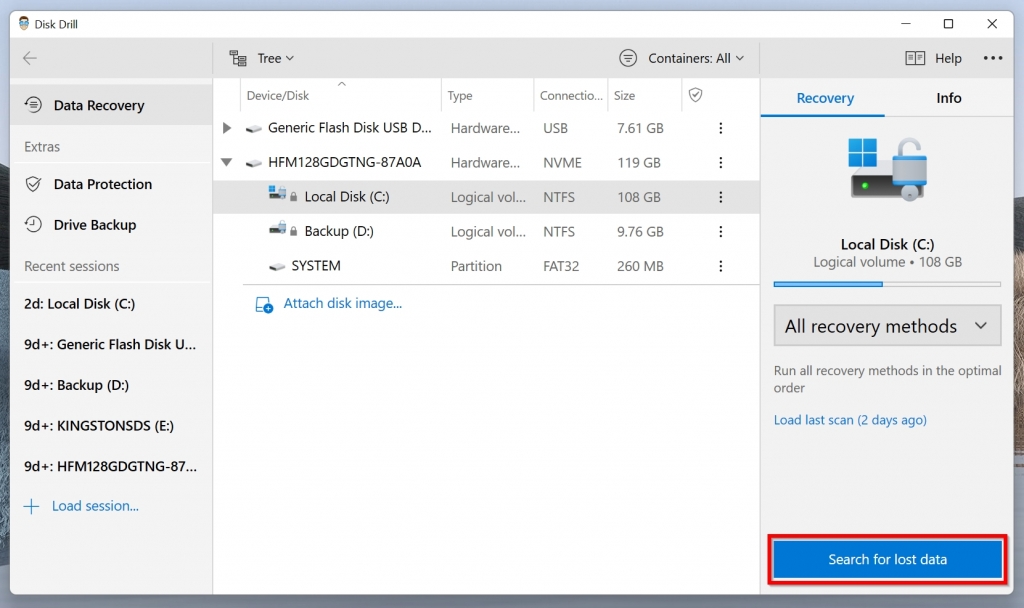The image size is (1024, 608).
Task: Click the large locked Windows drive illustration
Action: tap(888, 168)
